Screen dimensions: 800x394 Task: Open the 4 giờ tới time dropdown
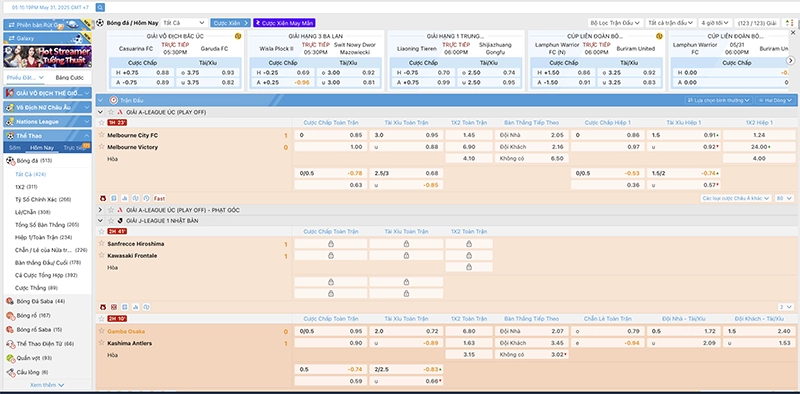[x=715, y=23]
